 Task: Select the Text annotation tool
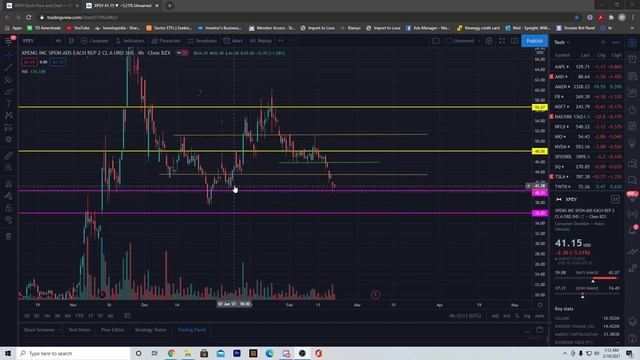pyautogui.click(x=8, y=104)
